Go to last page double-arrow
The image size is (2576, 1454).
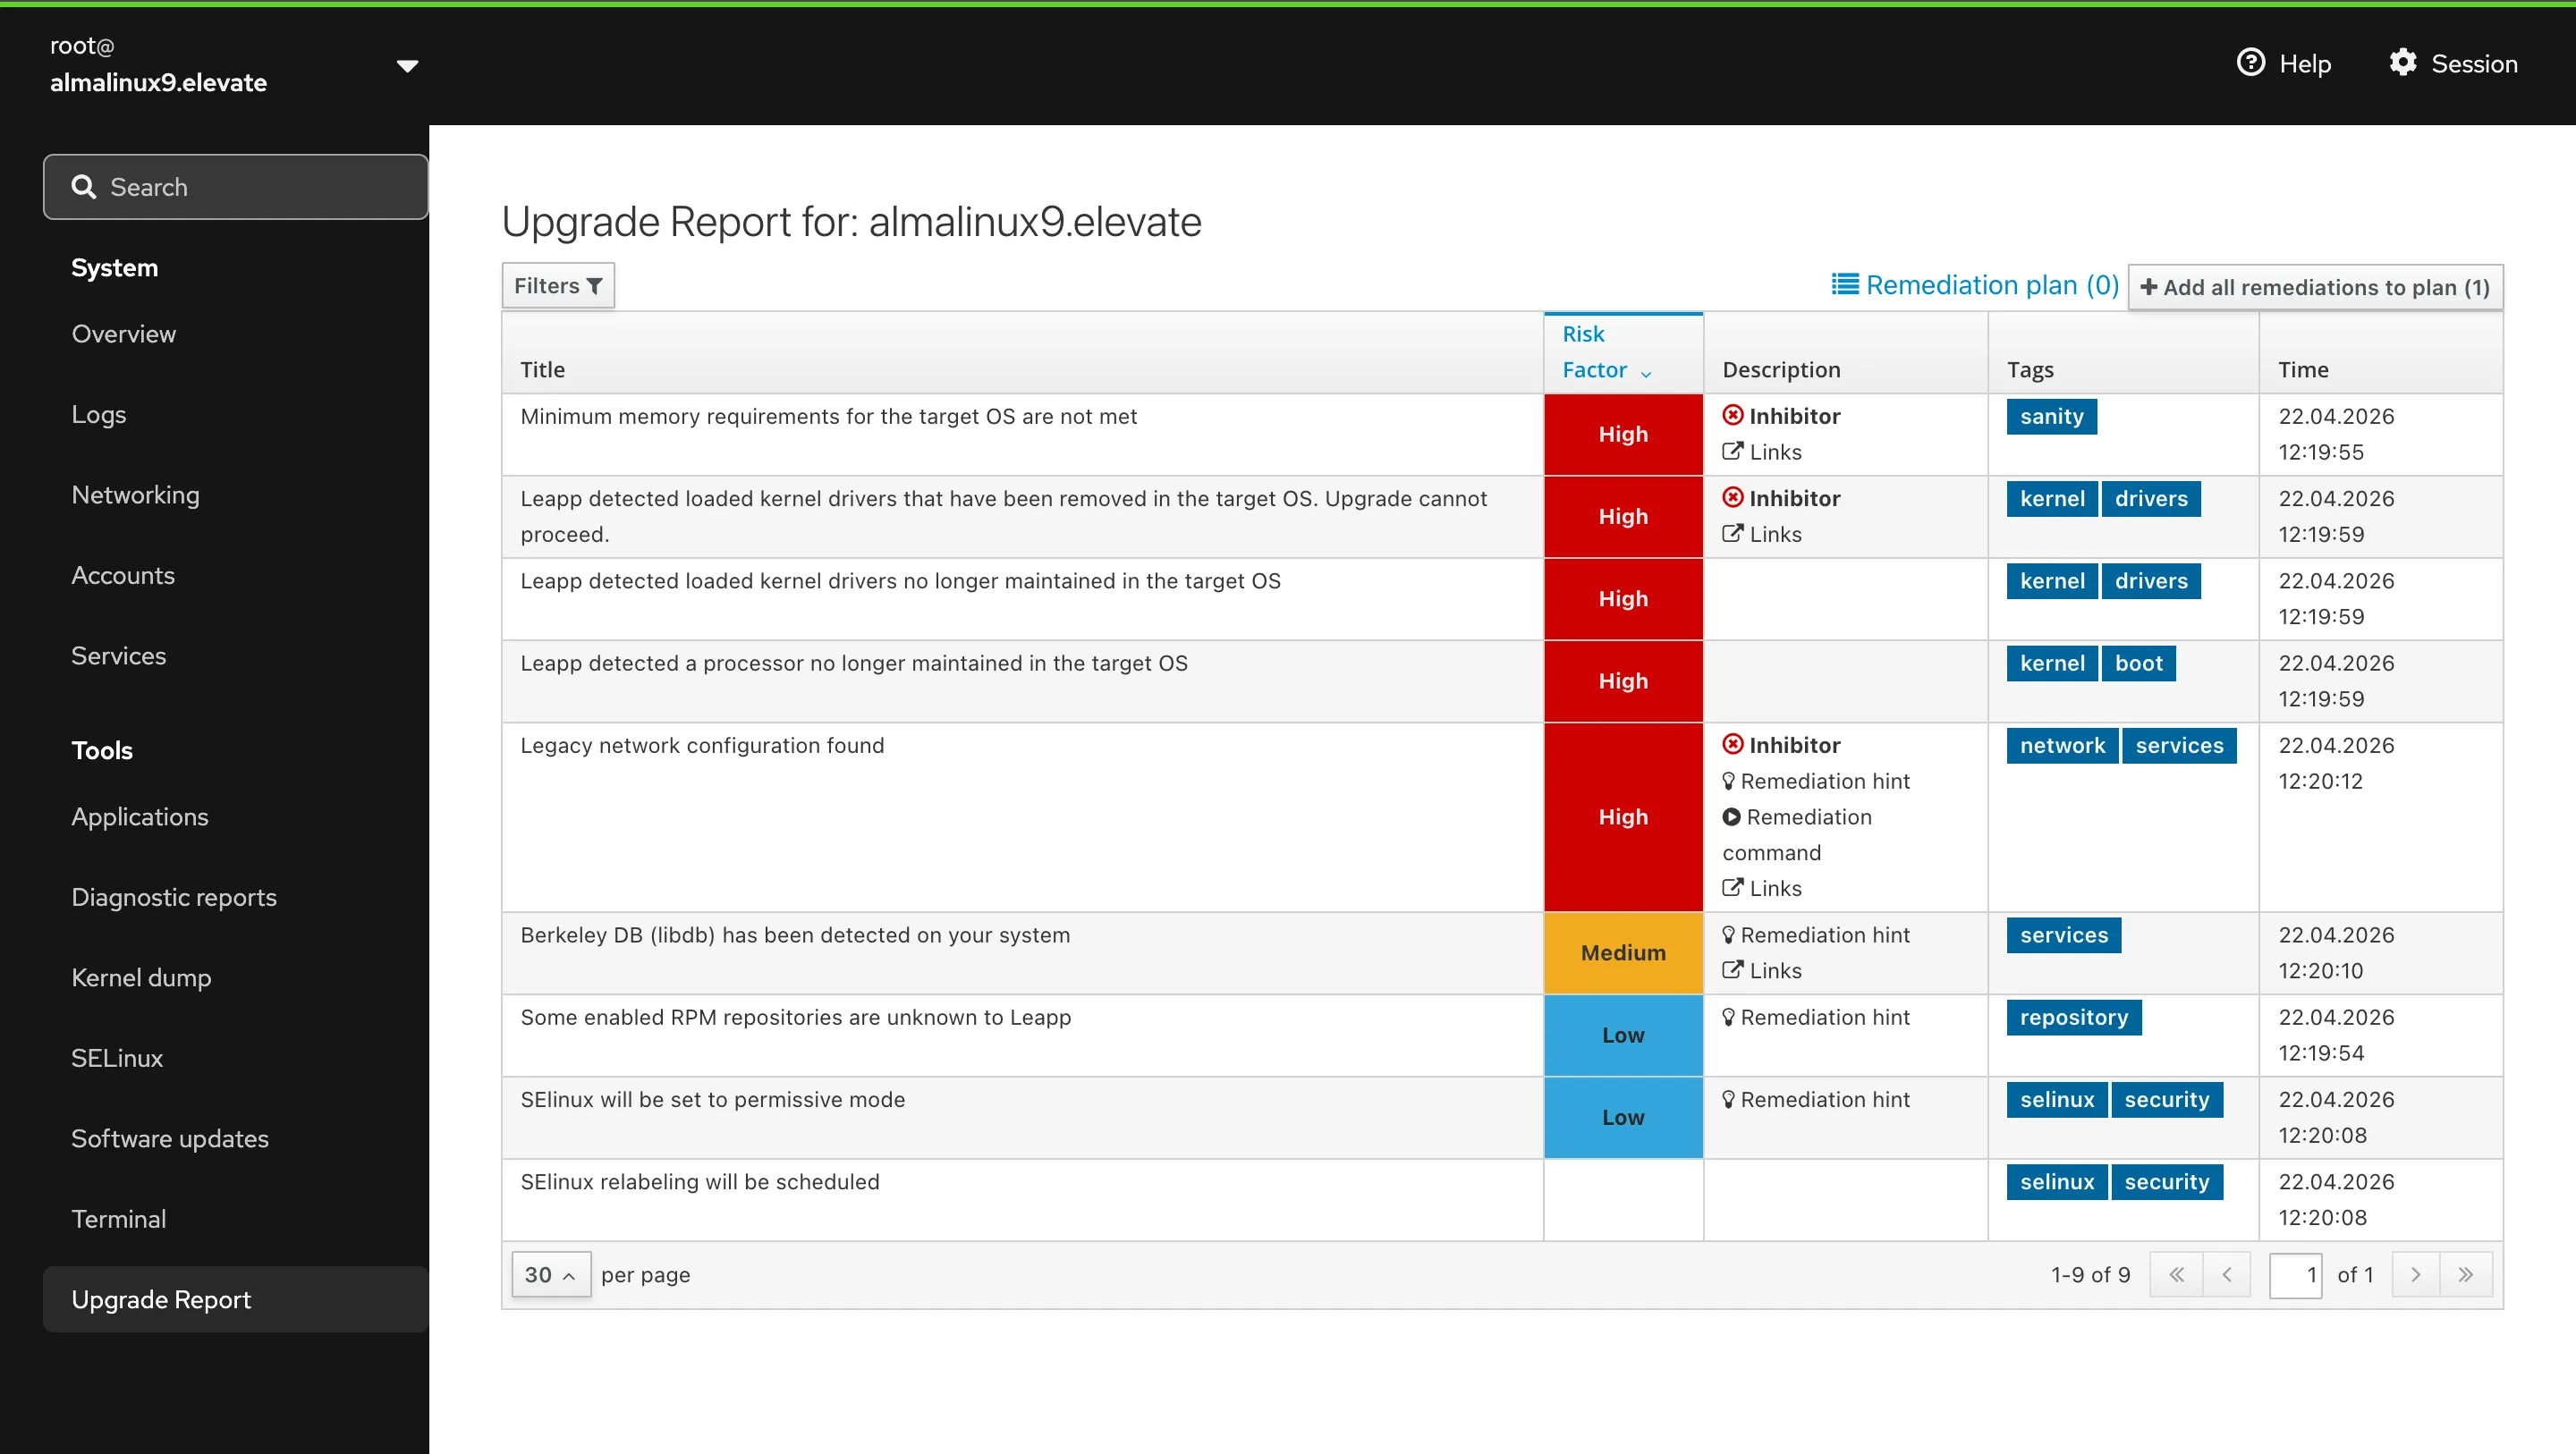pos(2465,1274)
